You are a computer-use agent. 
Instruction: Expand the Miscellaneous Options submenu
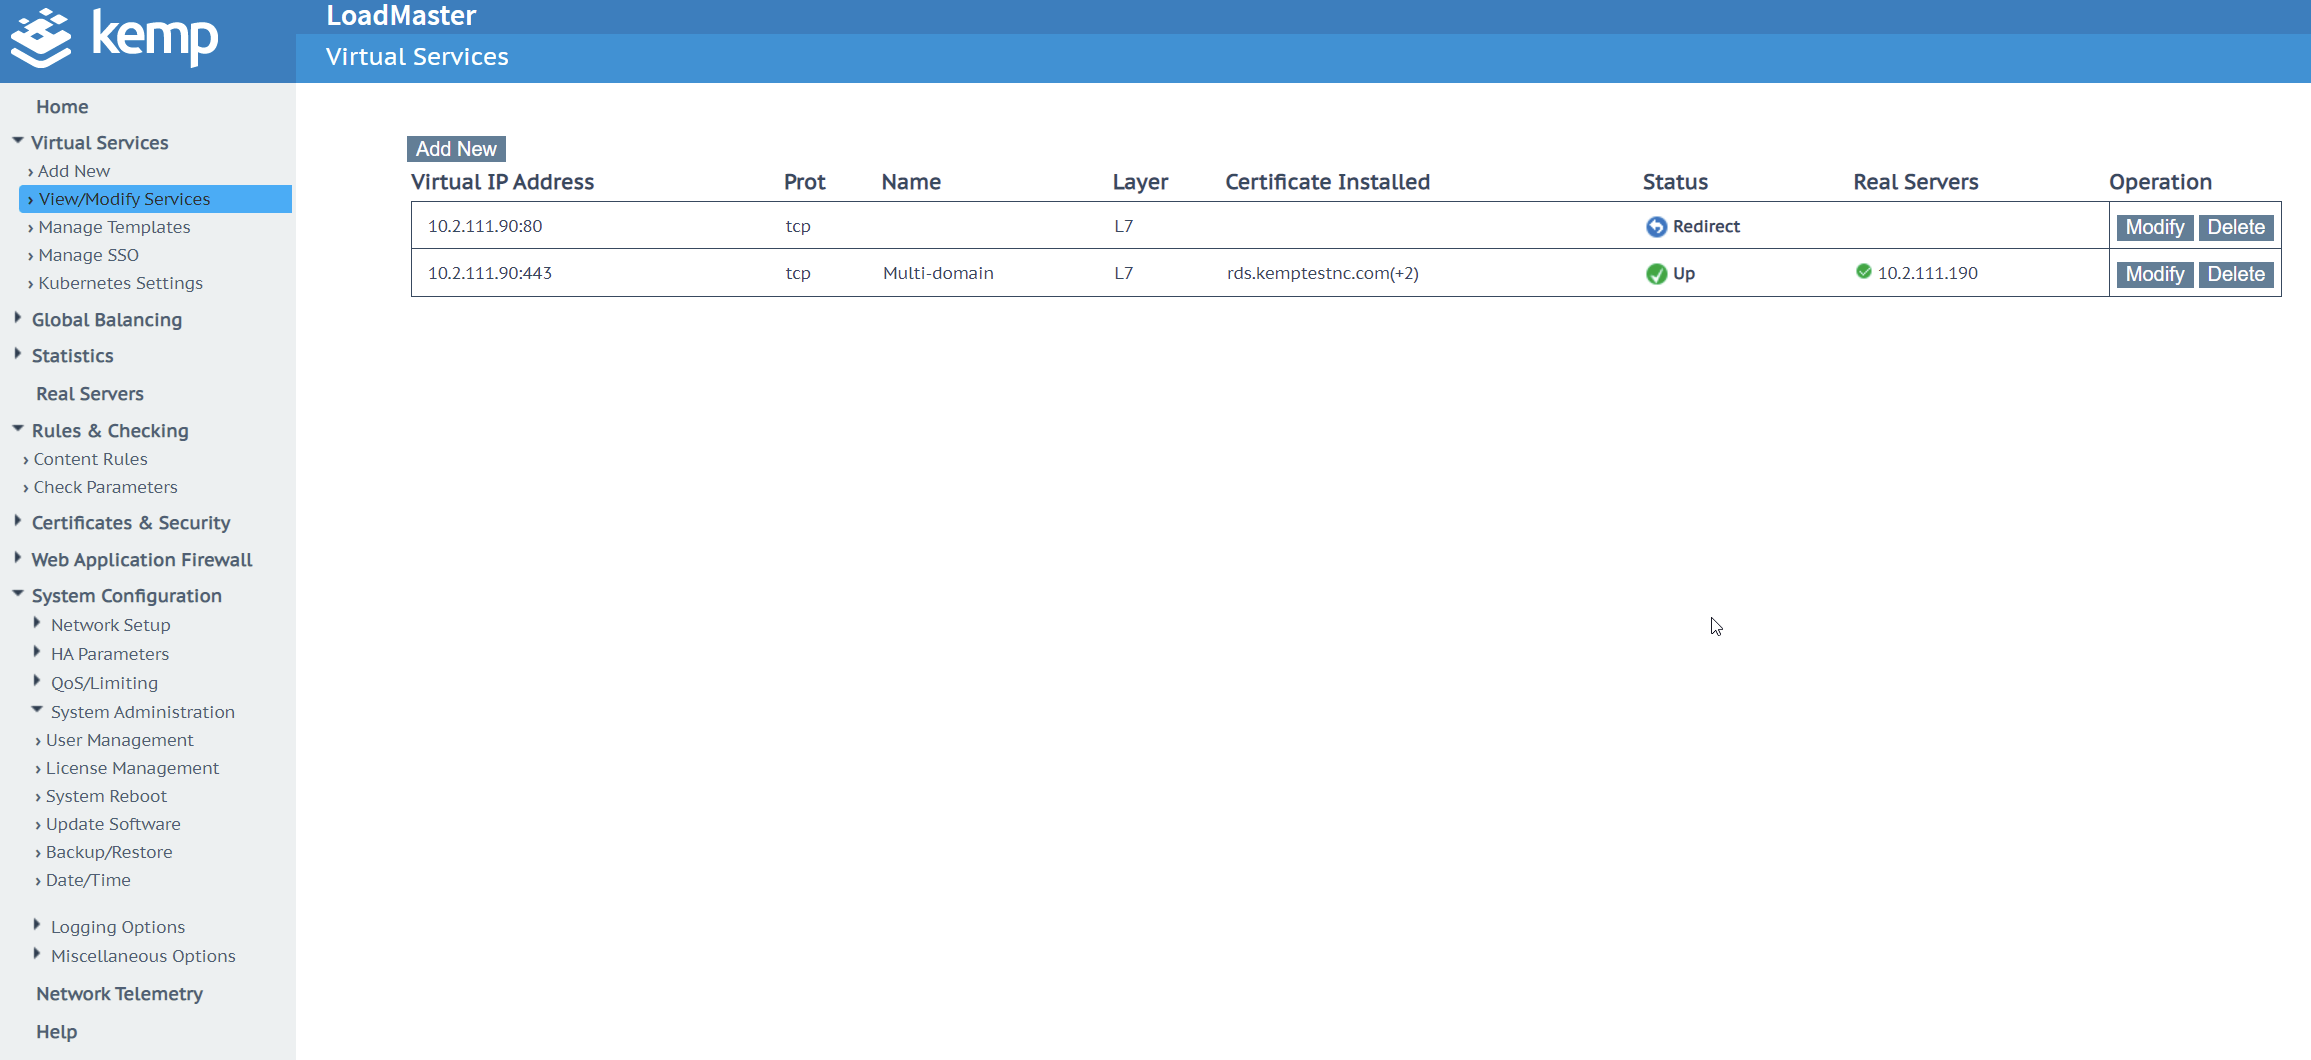[37, 954]
